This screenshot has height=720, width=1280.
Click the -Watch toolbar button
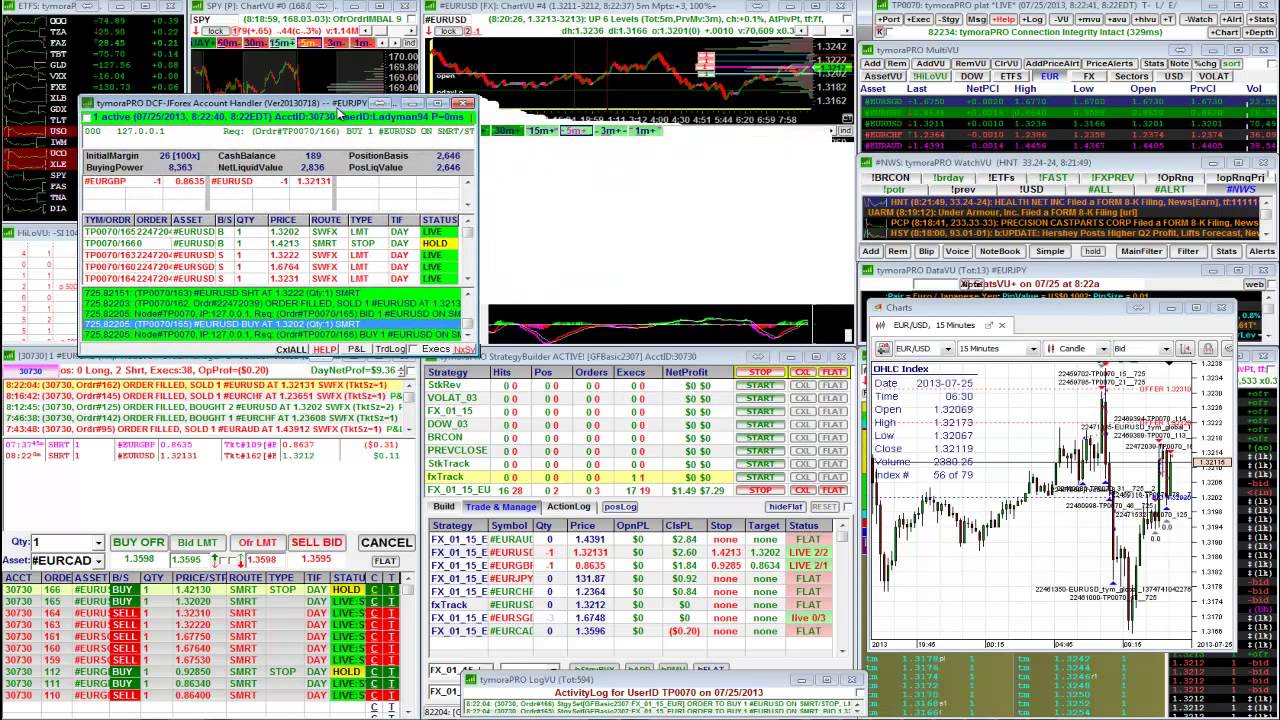click(1200, 19)
